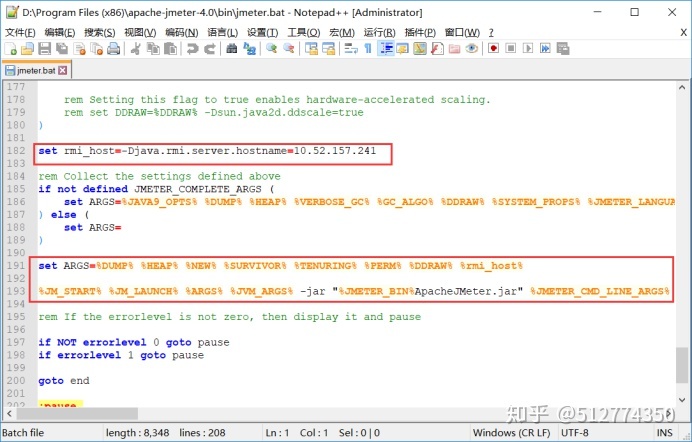
Task: Toggle synchronized vertical scrolling
Action: pos(311,49)
